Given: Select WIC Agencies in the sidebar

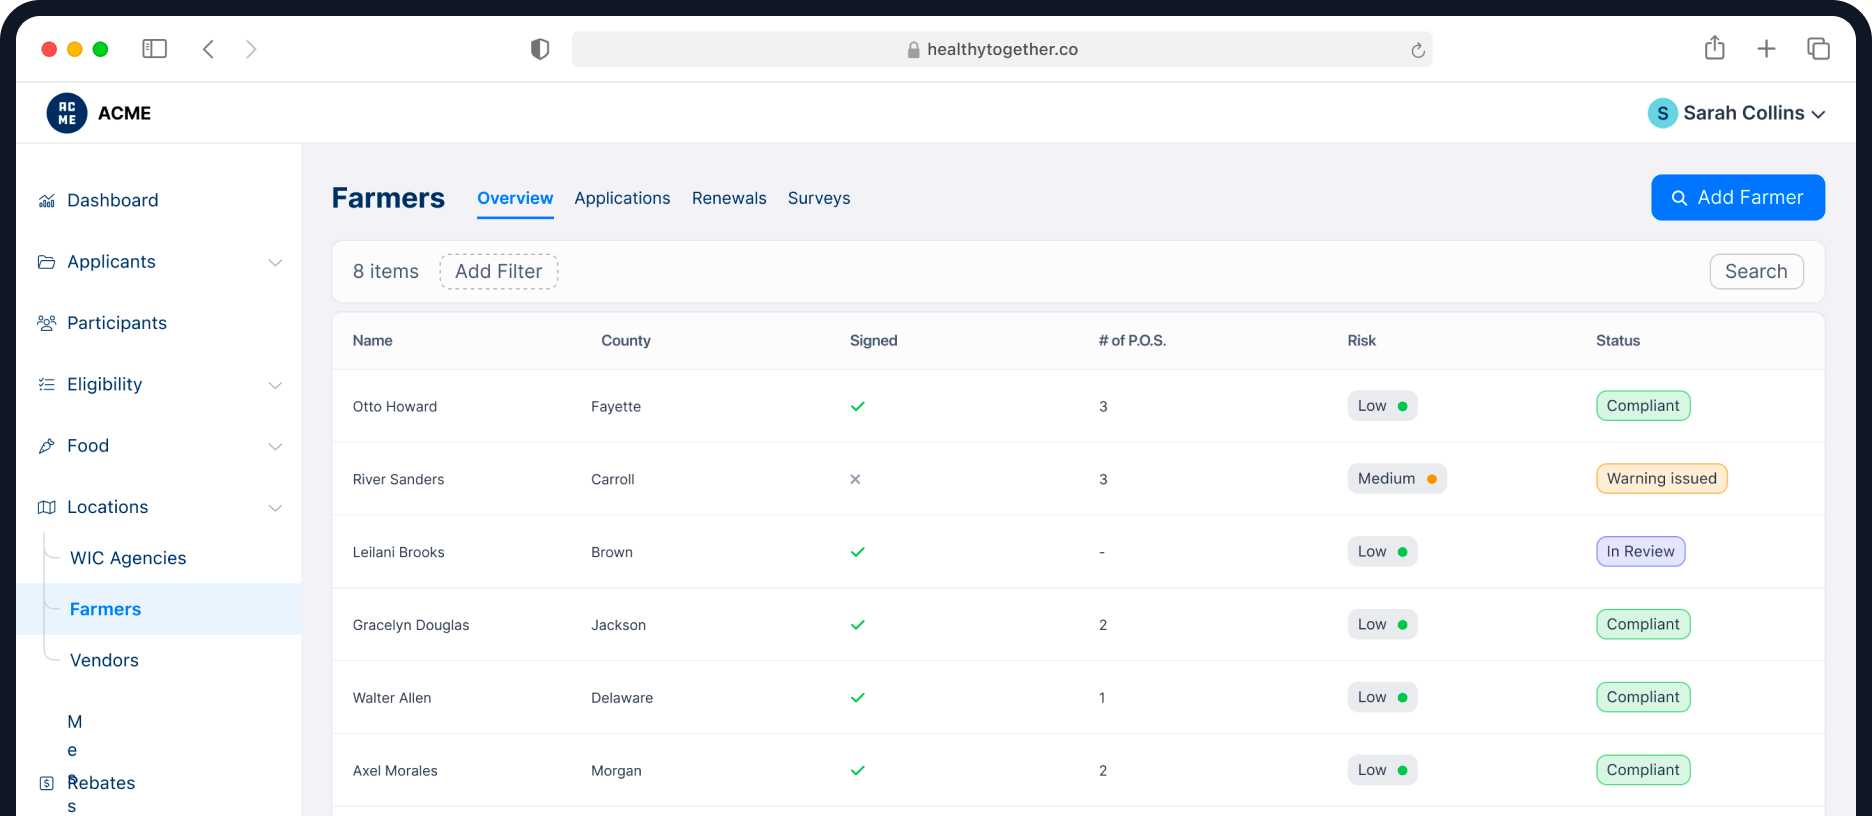Looking at the screenshot, I should [x=128, y=558].
